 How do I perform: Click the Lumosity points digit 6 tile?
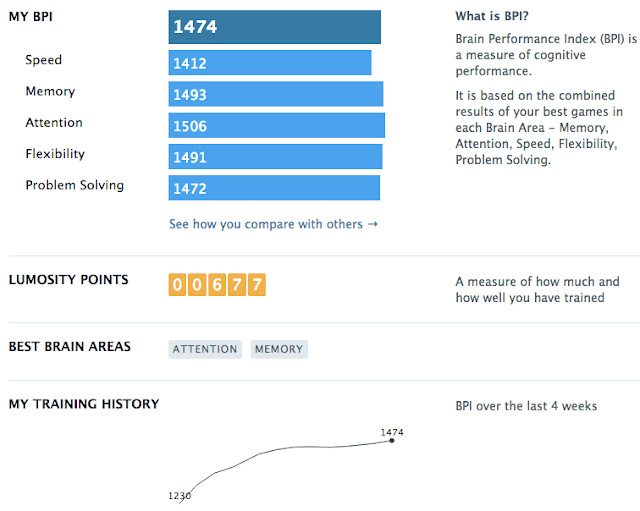(217, 284)
